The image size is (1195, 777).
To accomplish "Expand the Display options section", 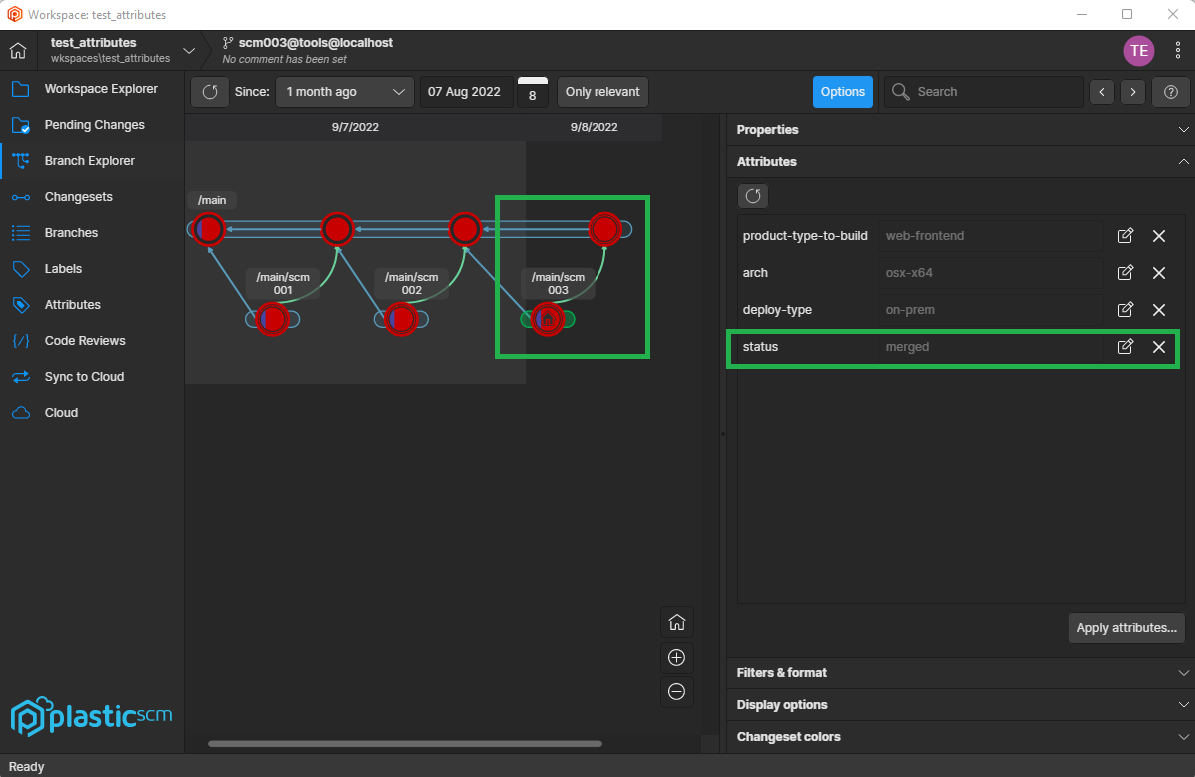I will (958, 704).
